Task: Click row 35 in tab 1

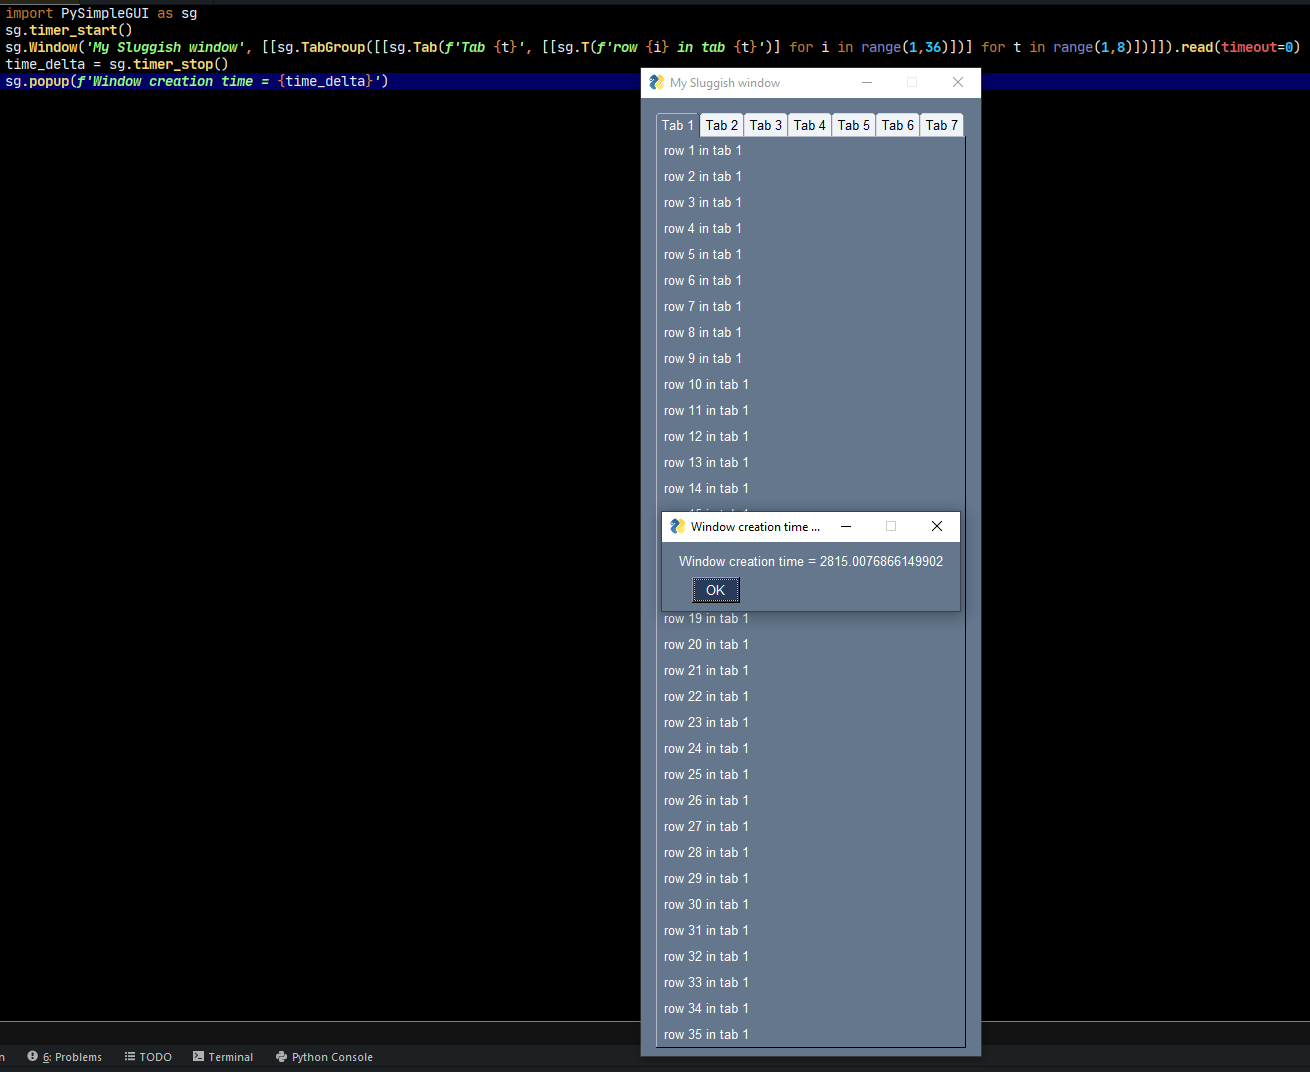Action: tap(706, 1034)
